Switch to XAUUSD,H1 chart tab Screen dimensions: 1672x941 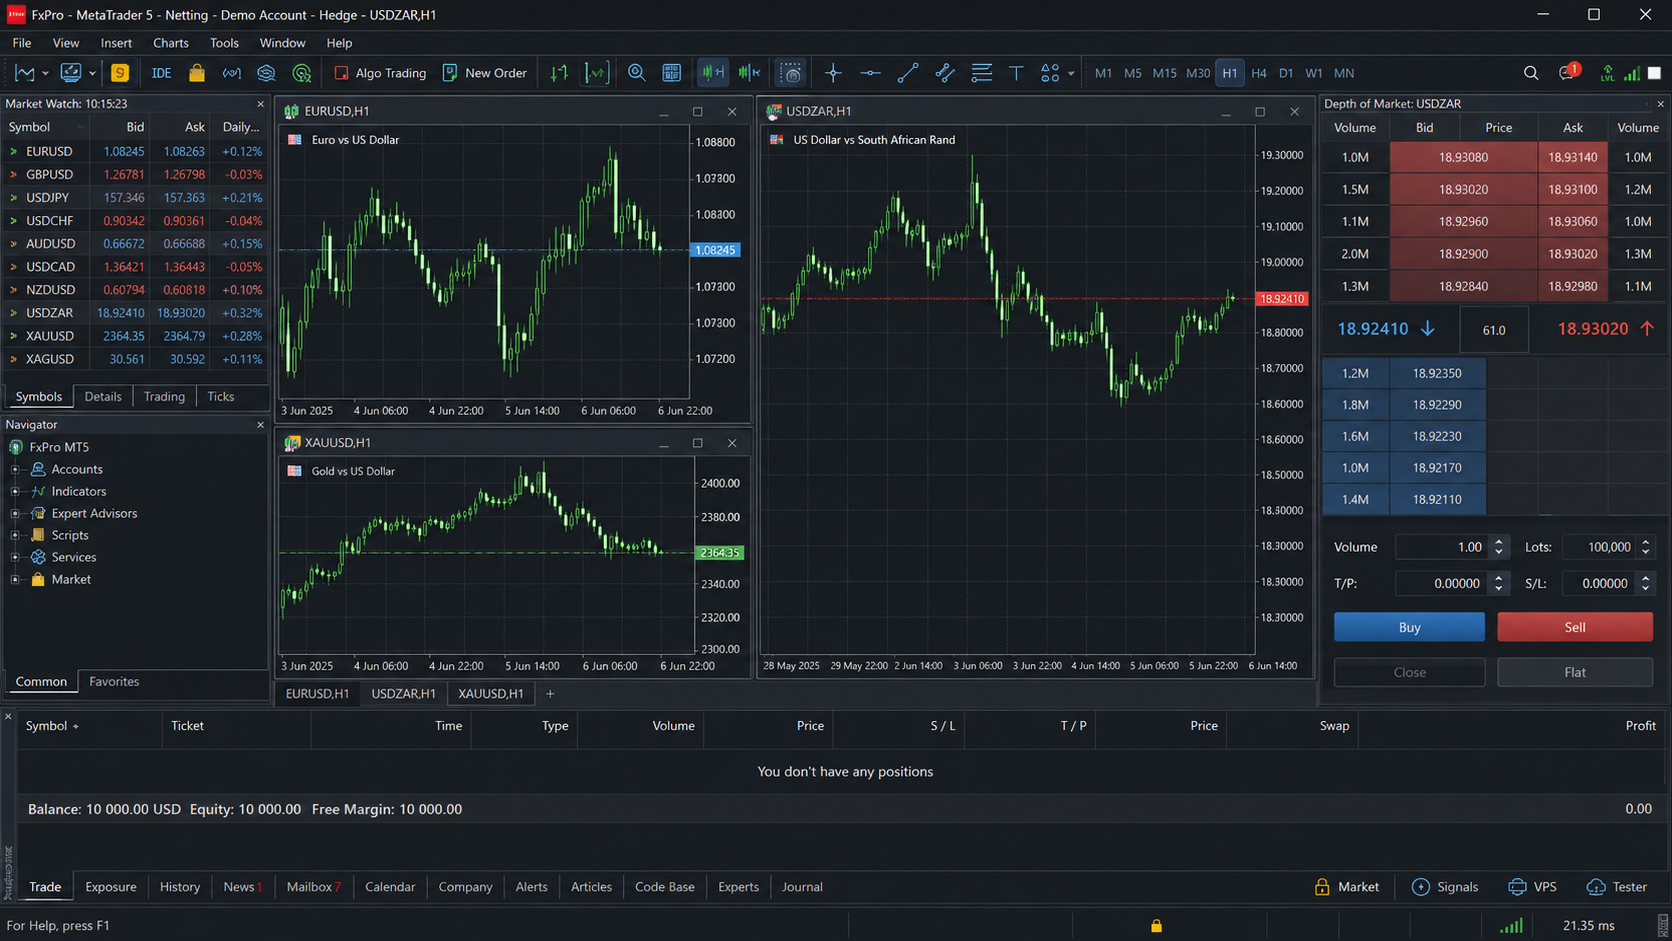click(490, 693)
